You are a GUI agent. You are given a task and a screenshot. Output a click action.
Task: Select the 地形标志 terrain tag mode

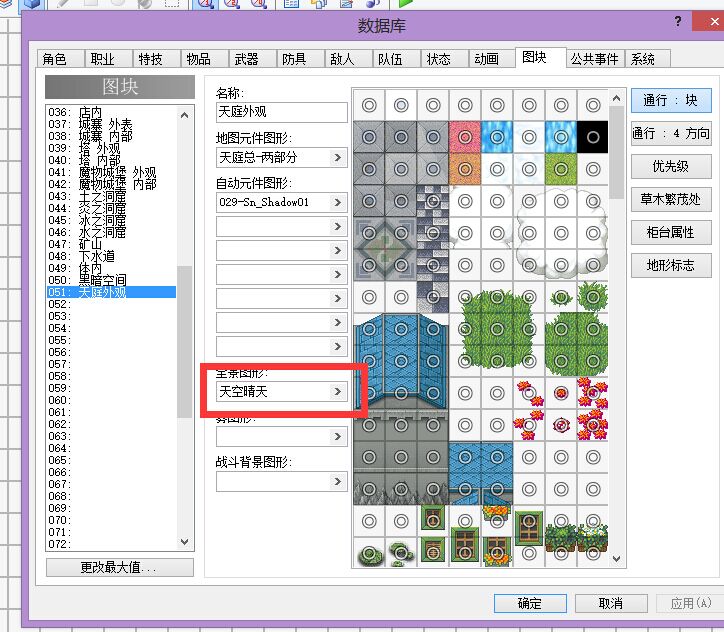point(671,265)
